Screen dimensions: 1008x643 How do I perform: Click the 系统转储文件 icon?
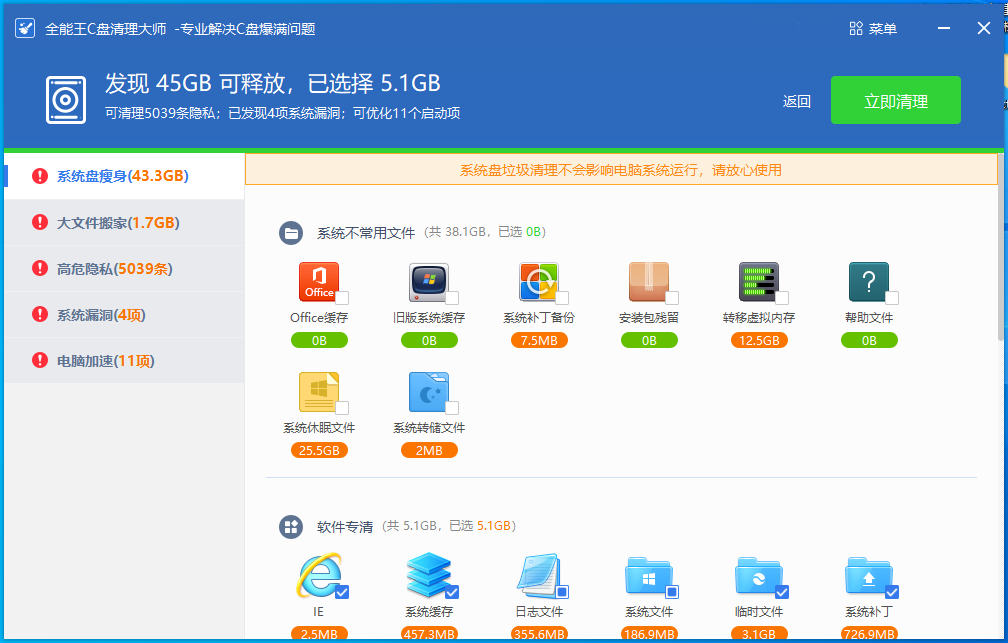(x=430, y=392)
